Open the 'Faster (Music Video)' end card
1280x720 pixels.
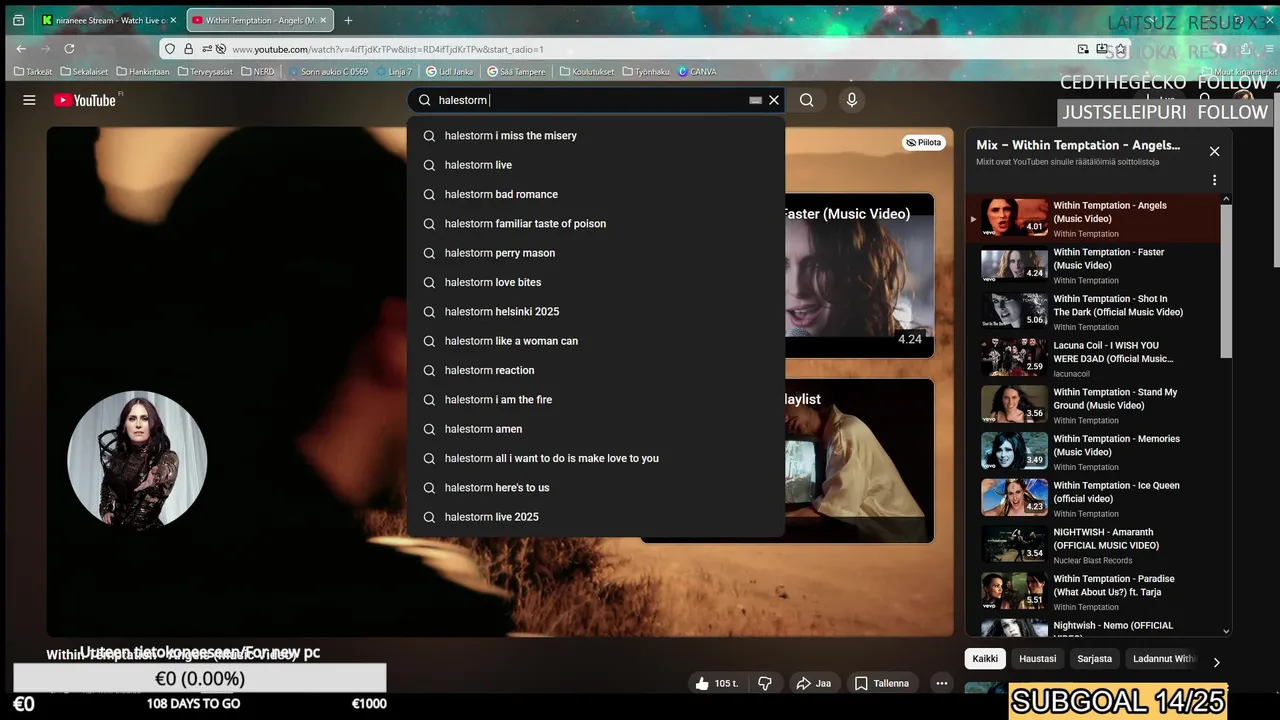pyautogui.click(x=860, y=275)
